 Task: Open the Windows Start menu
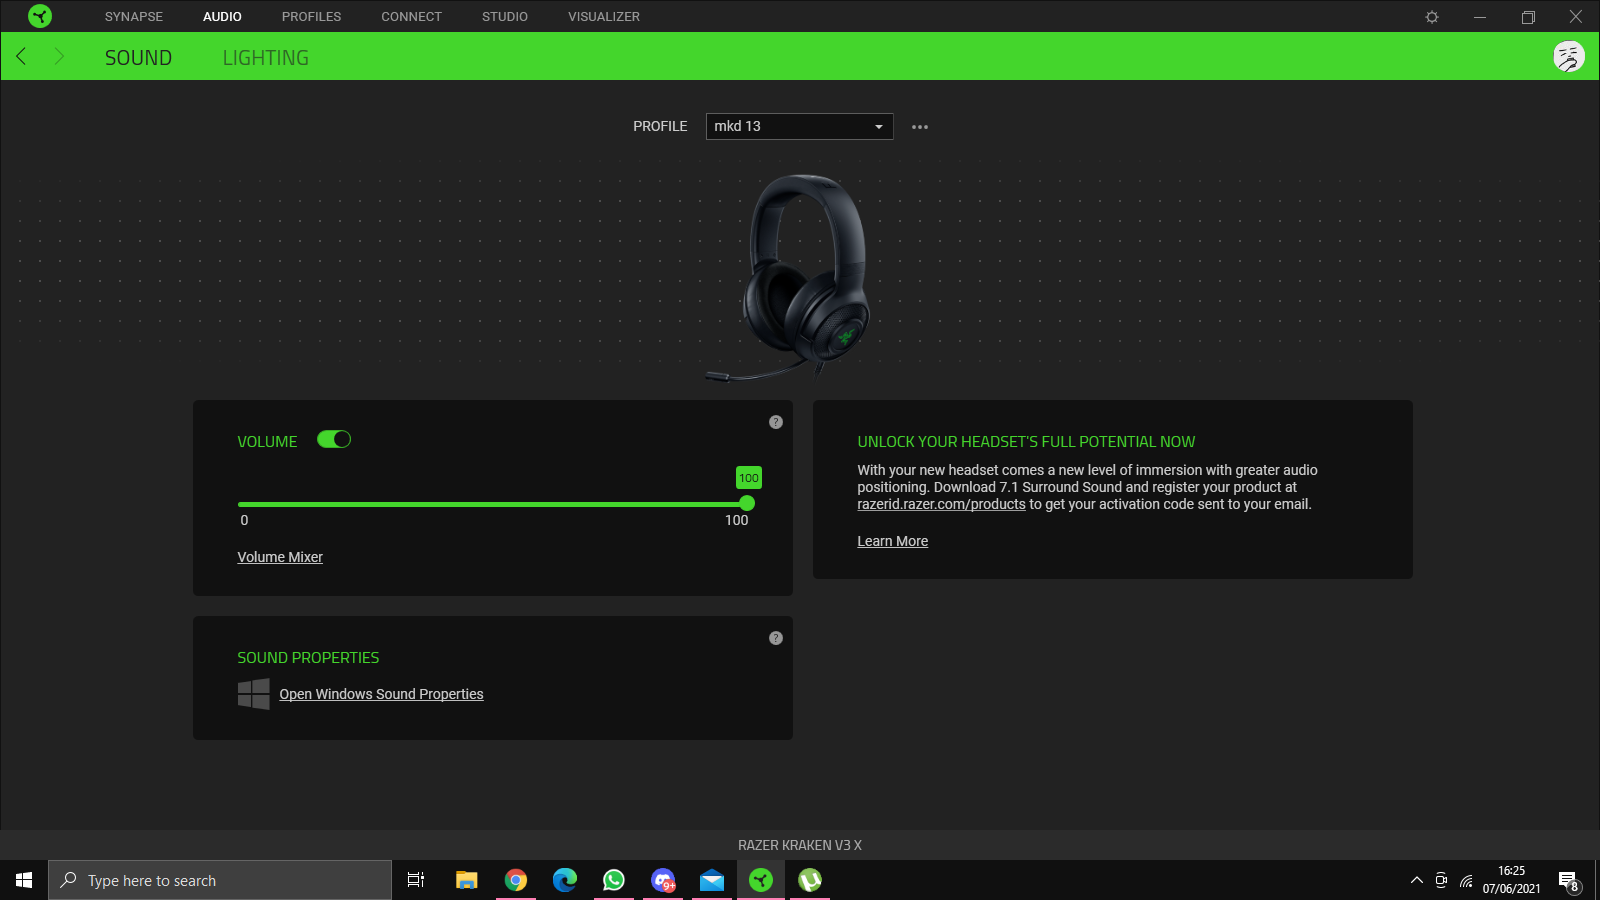24,880
